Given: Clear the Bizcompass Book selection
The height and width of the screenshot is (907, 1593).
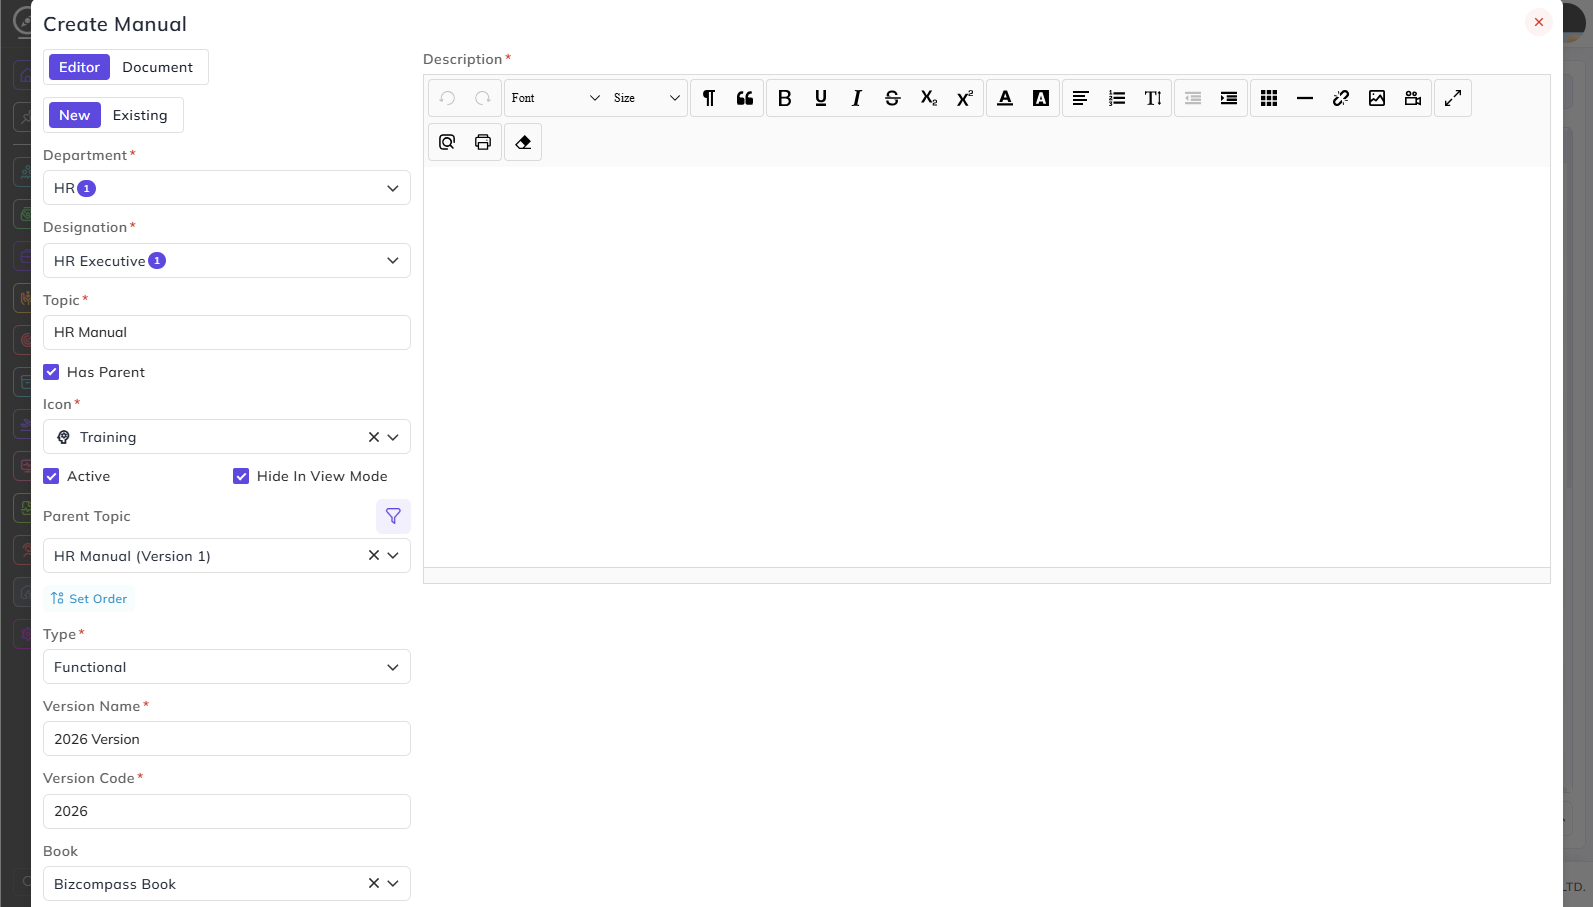Looking at the screenshot, I should click(x=374, y=884).
